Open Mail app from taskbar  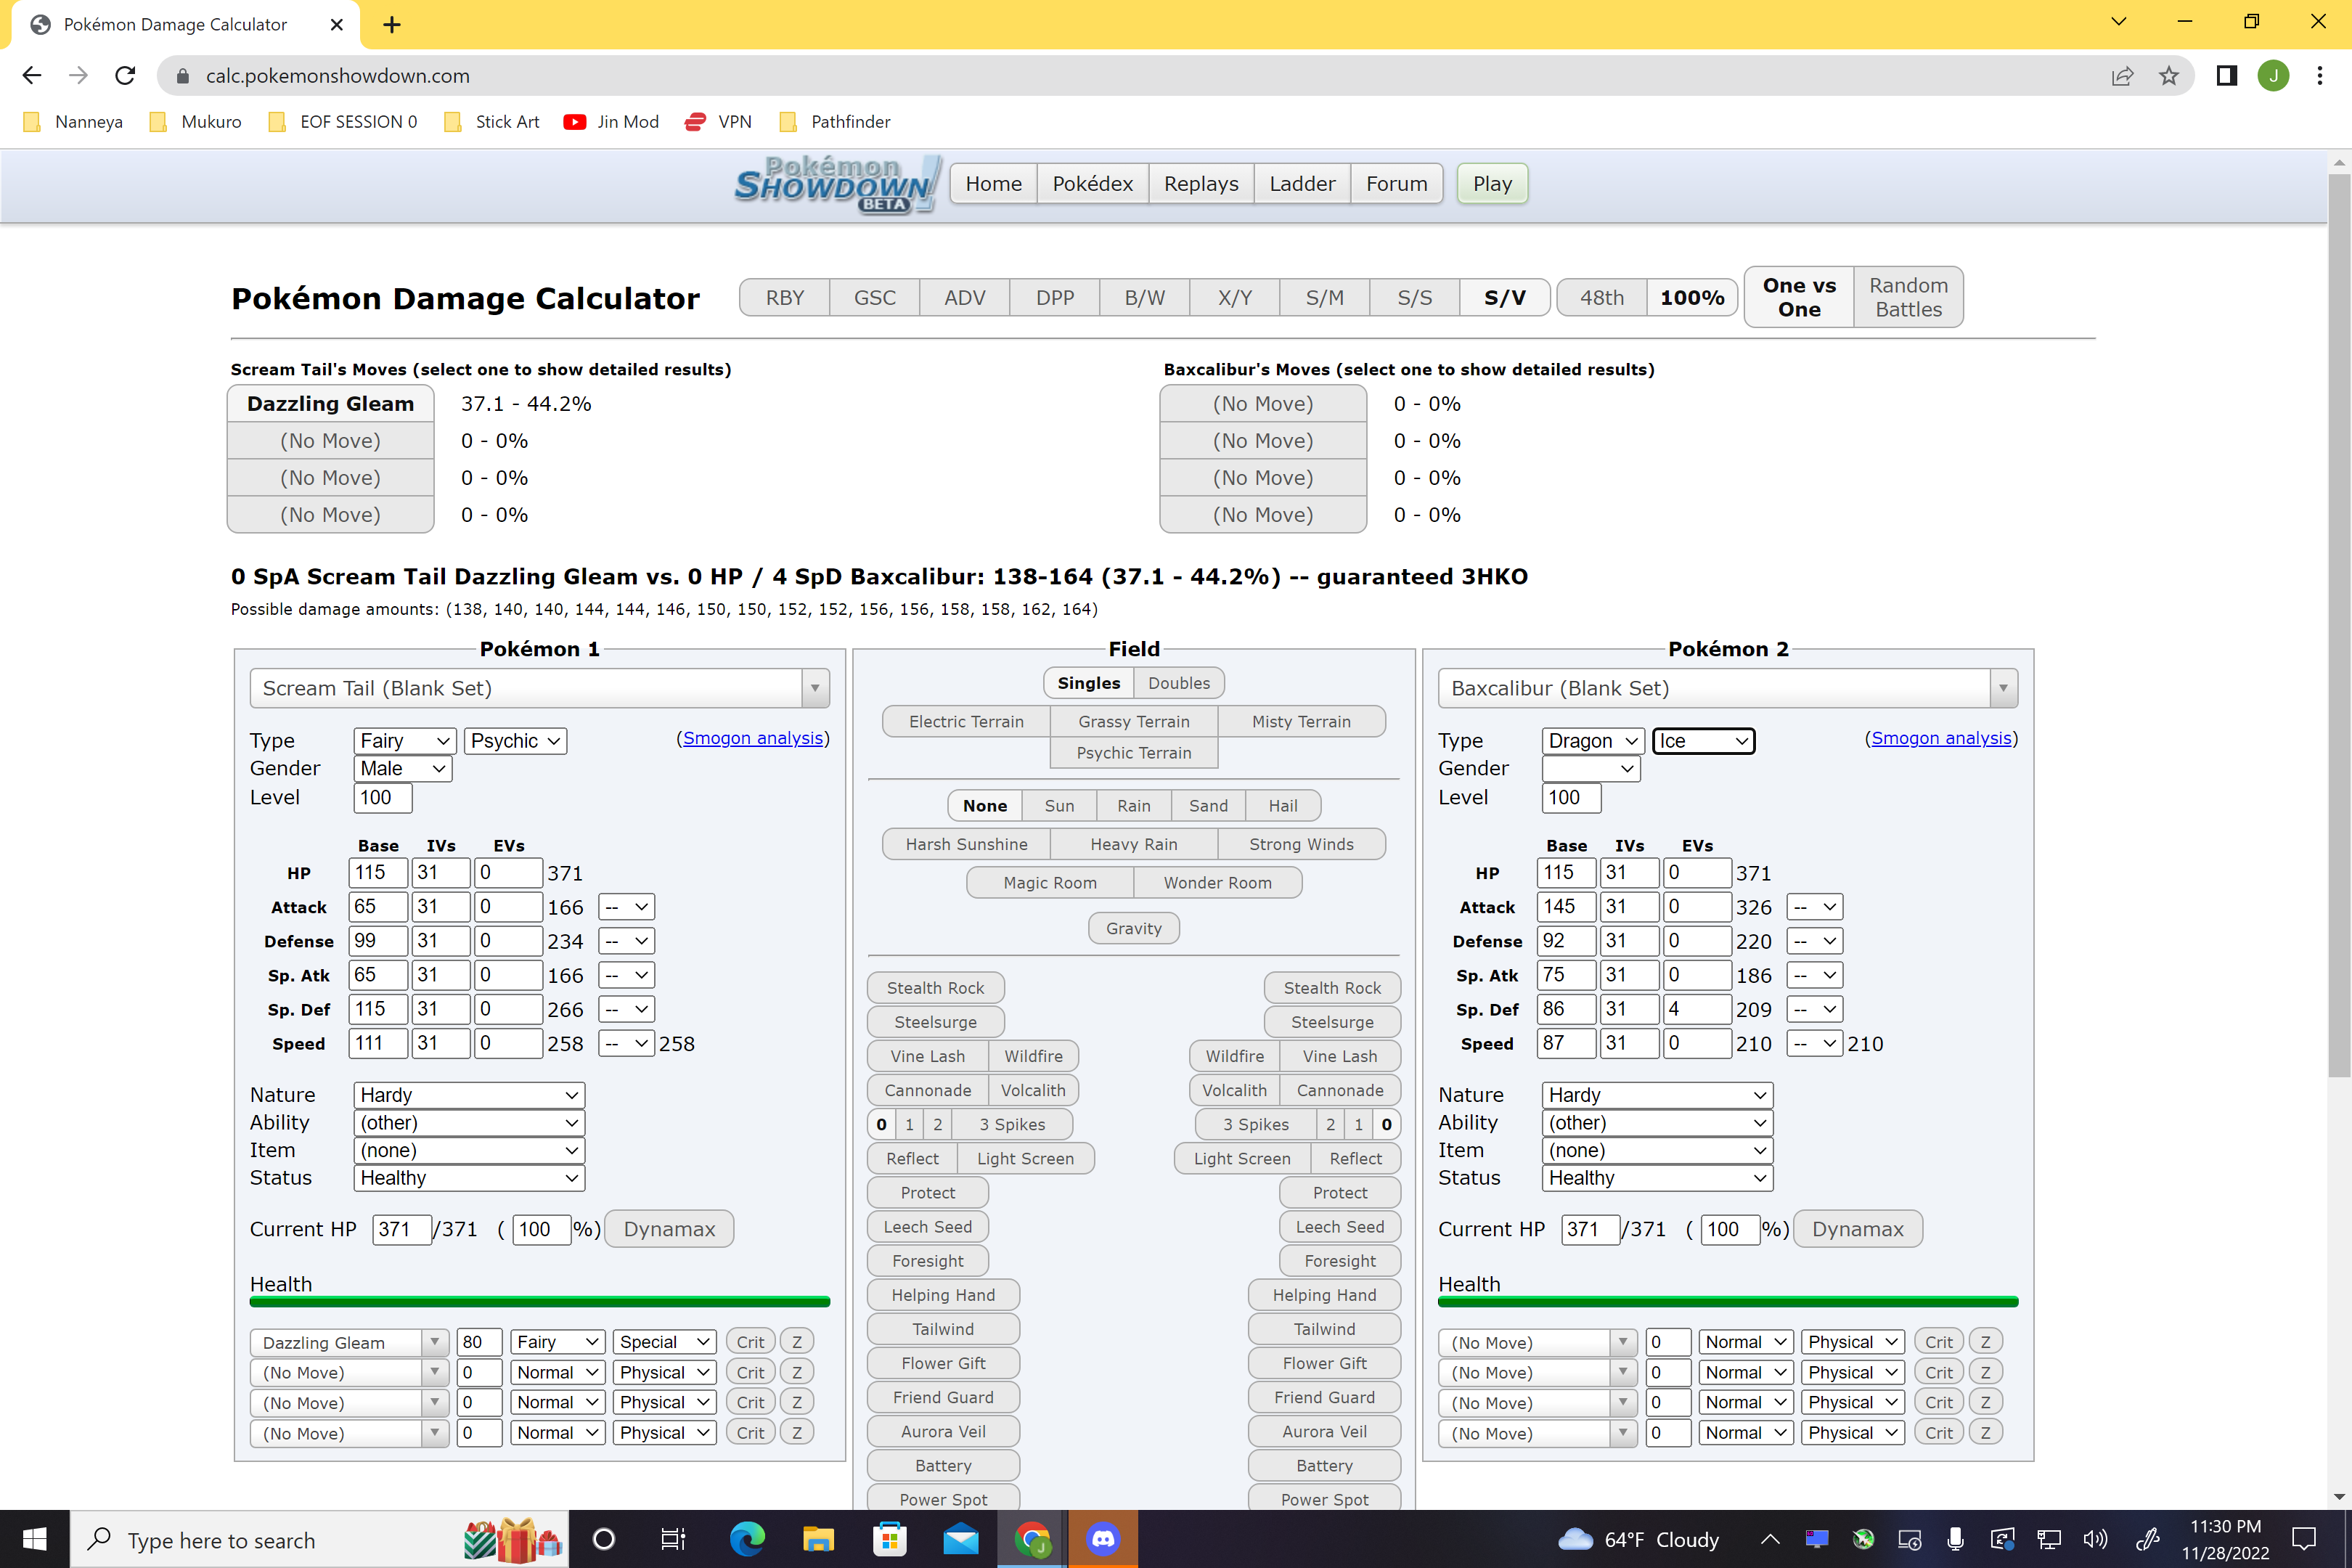coord(961,1539)
